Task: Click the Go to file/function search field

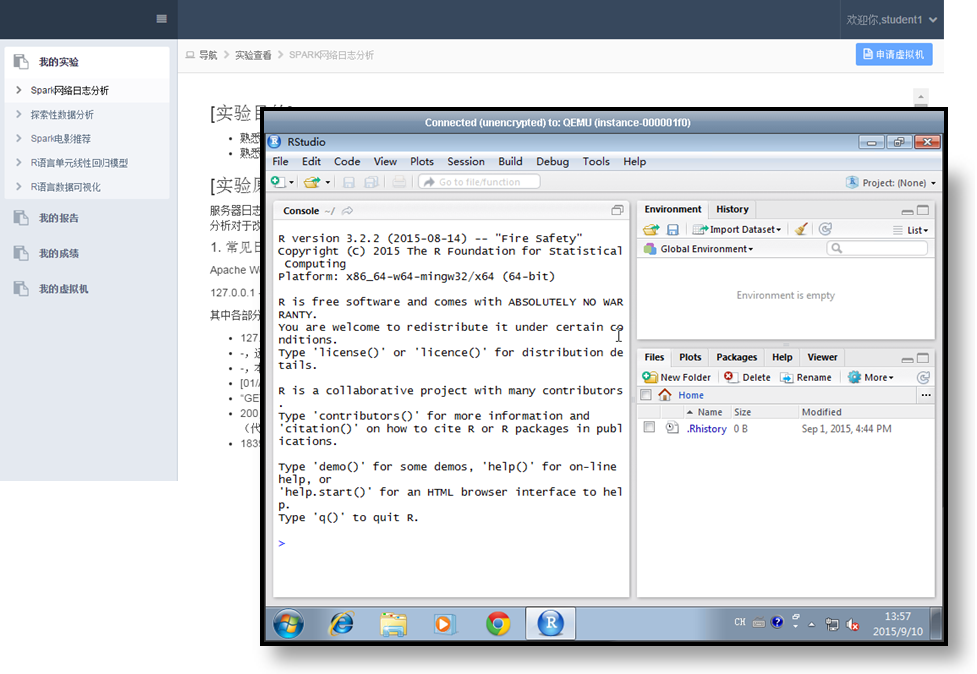Action: (479, 182)
